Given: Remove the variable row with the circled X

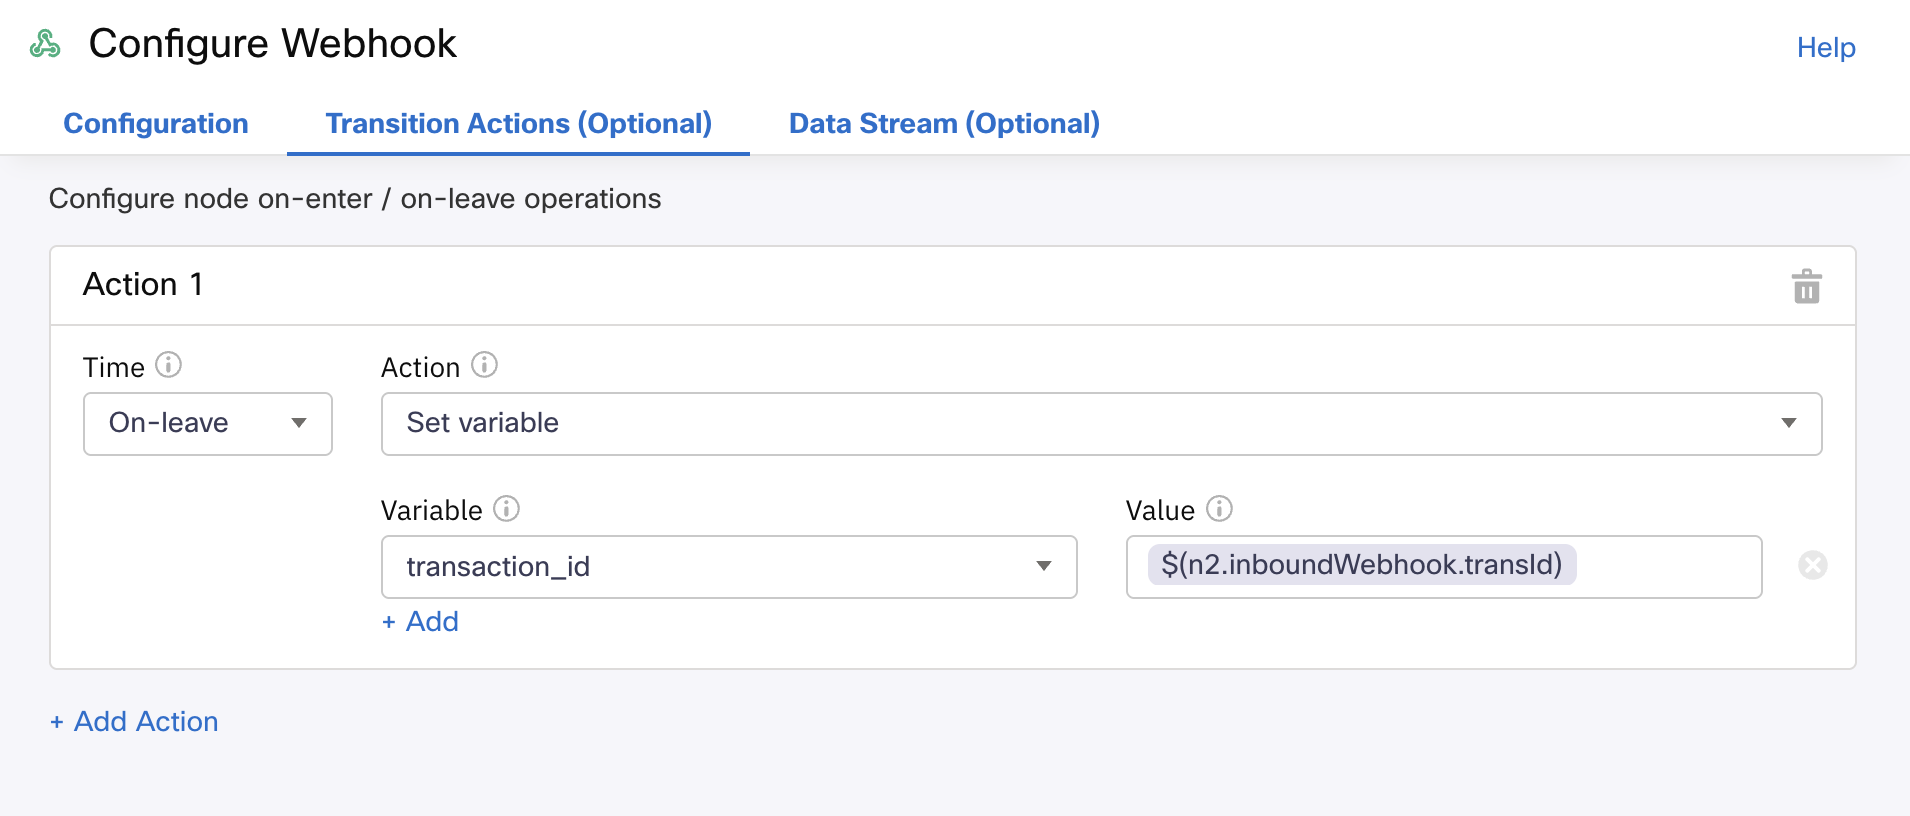Looking at the screenshot, I should point(1812,566).
